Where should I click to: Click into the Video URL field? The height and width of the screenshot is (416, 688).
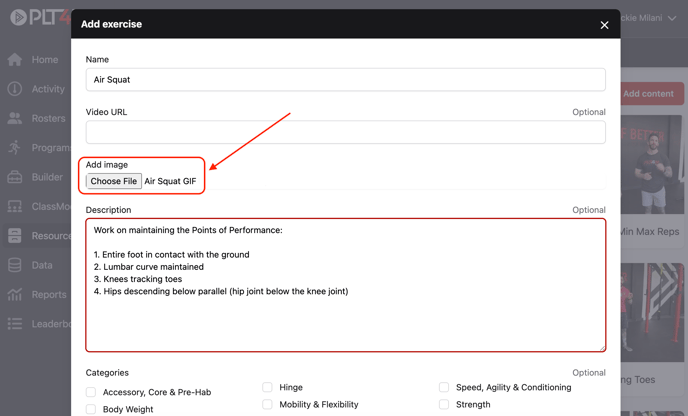point(345,132)
